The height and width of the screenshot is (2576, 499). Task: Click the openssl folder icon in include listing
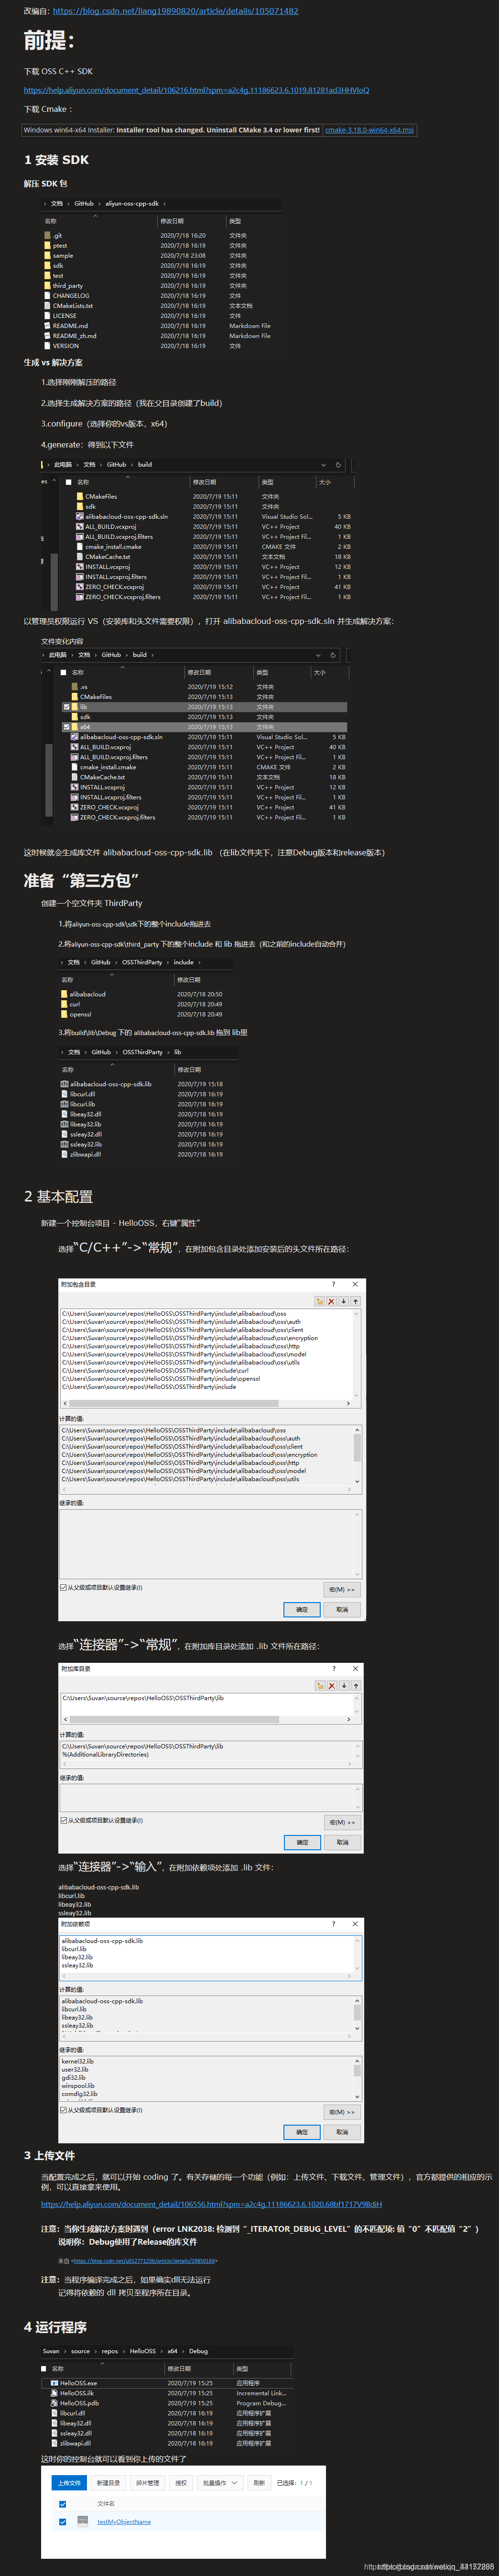(x=65, y=1014)
